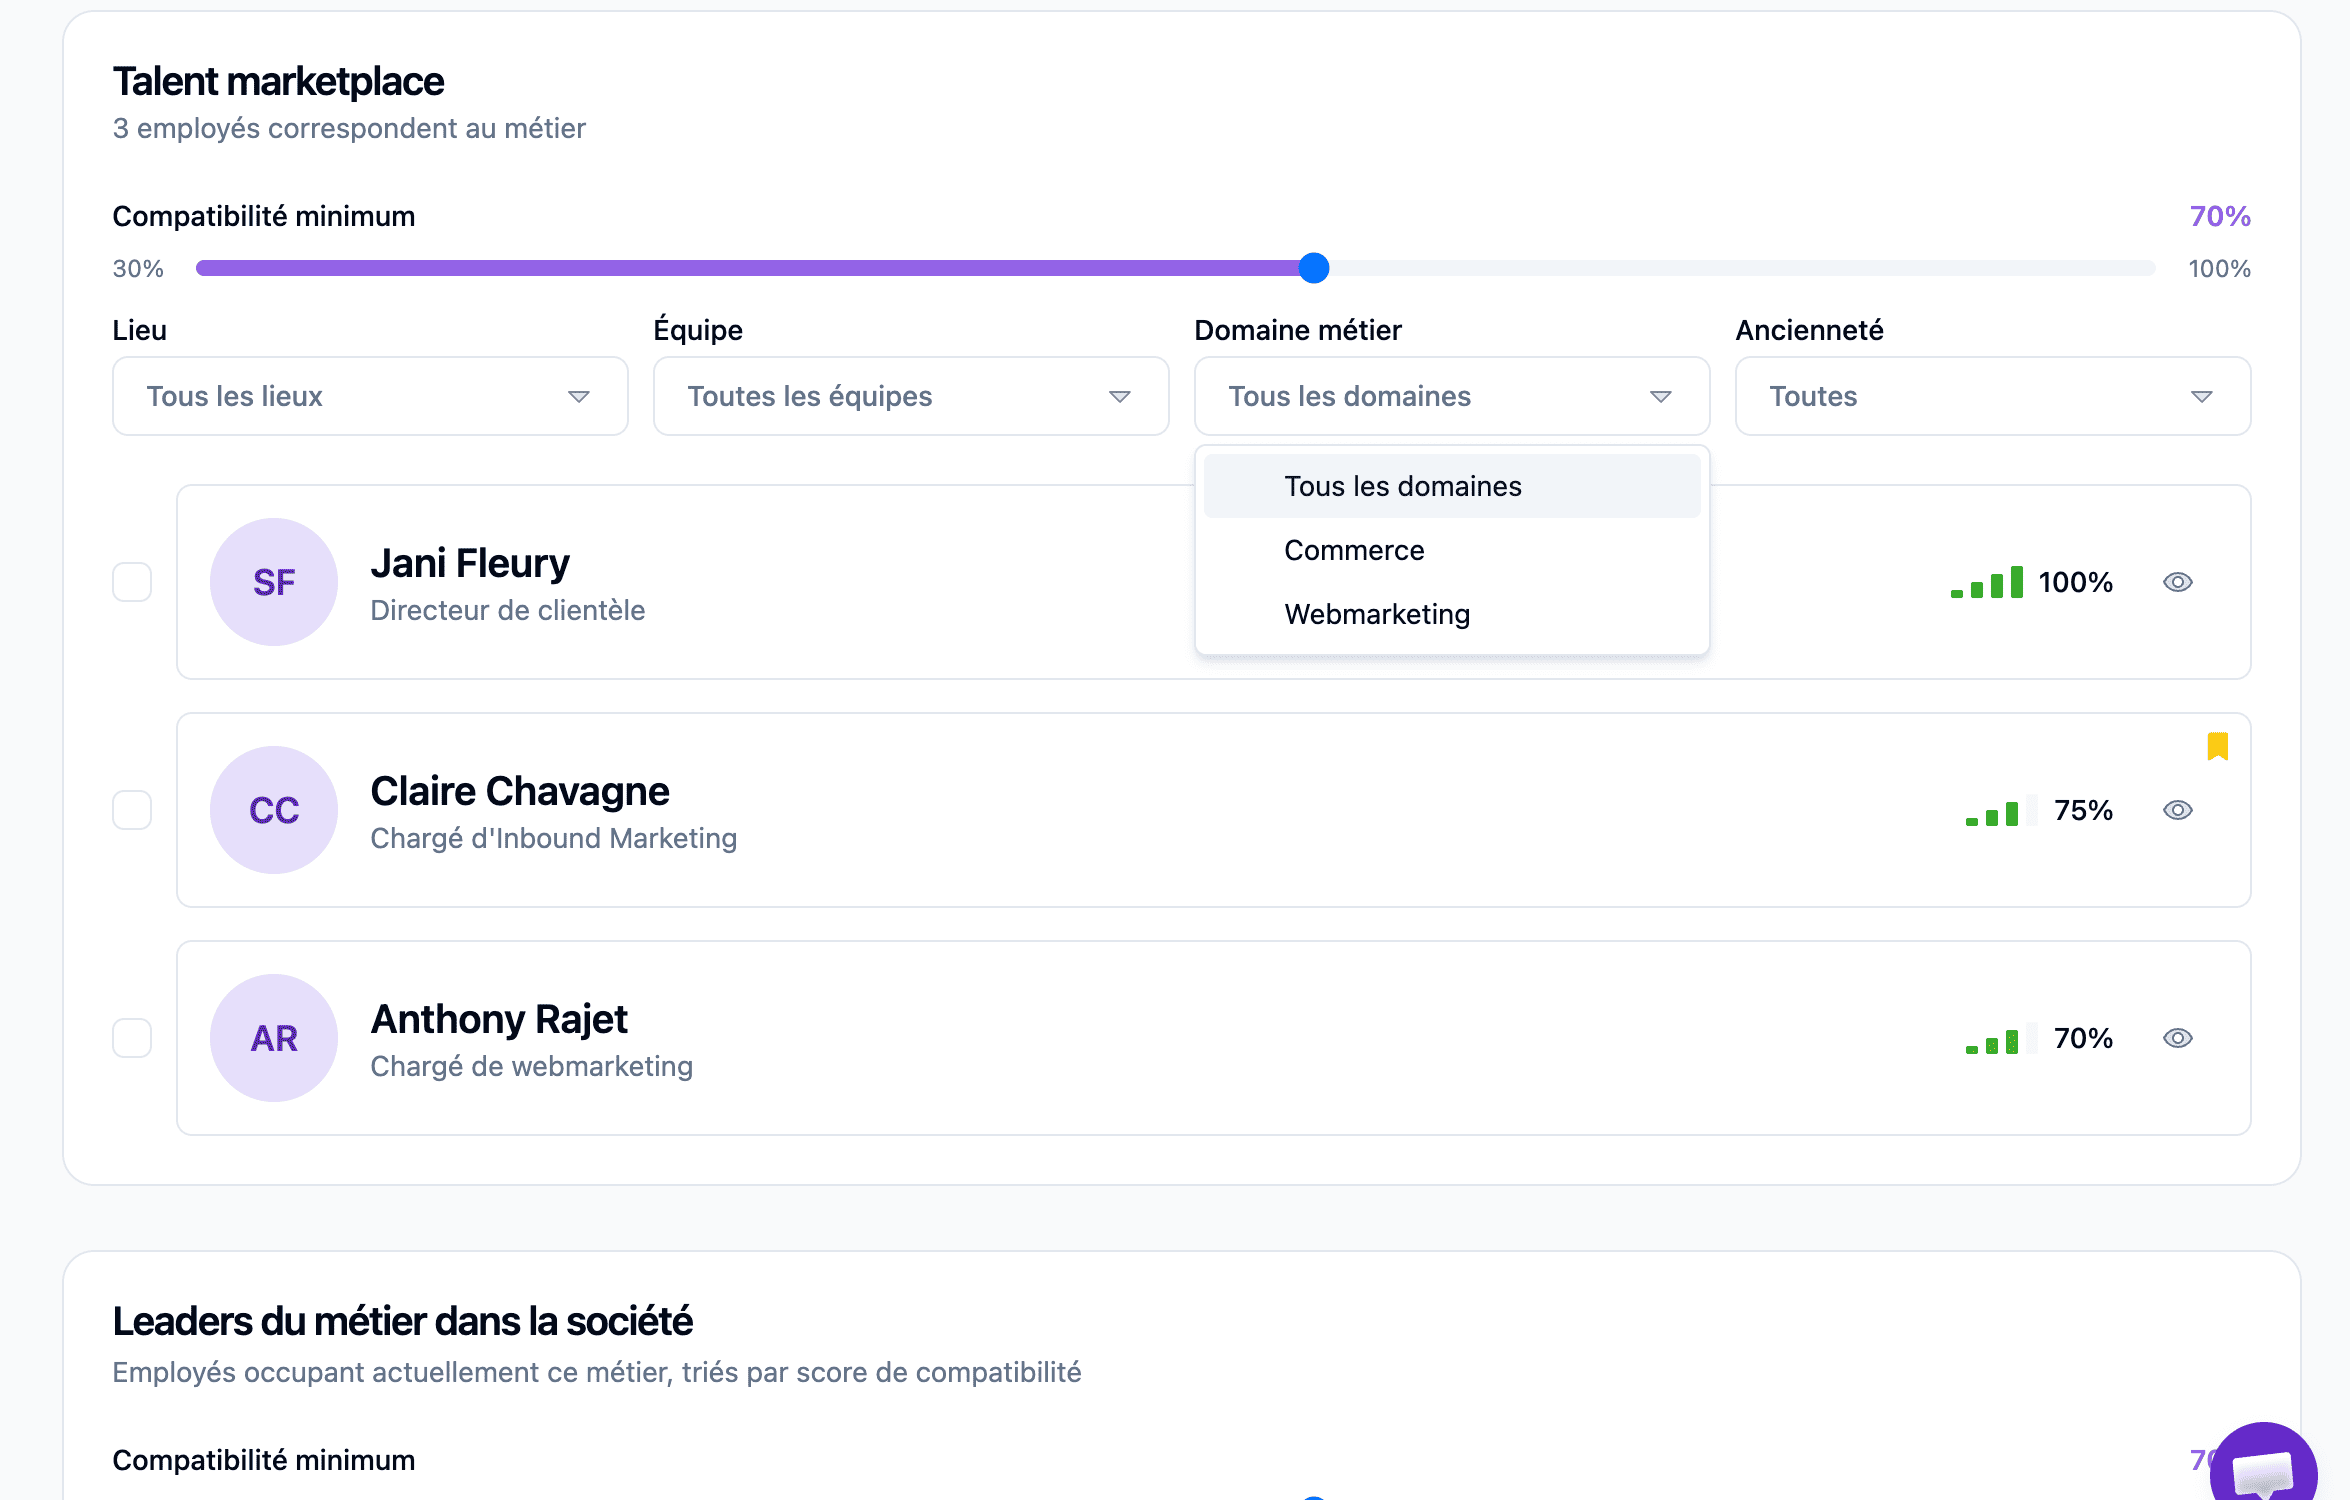Click the yellow bookmark on Claire Chavagne's card
Image resolution: width=2350 pixels, height=1500 pixels.
coord(2217,746)
